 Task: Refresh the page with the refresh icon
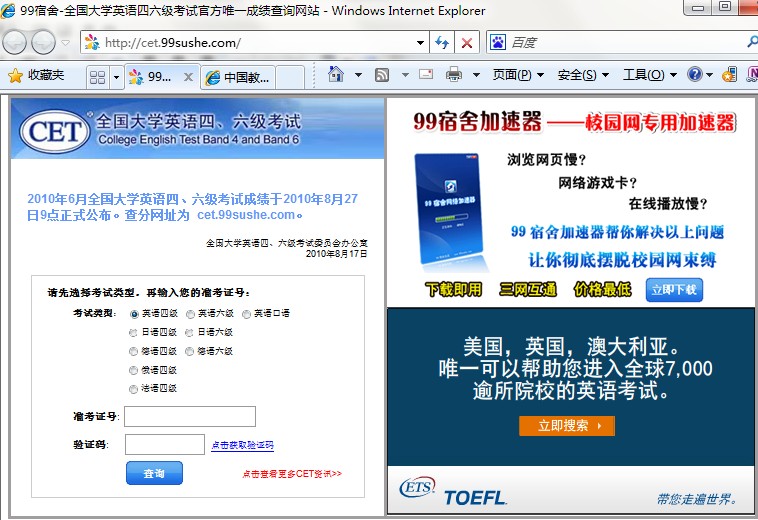[x=442, y=43]
